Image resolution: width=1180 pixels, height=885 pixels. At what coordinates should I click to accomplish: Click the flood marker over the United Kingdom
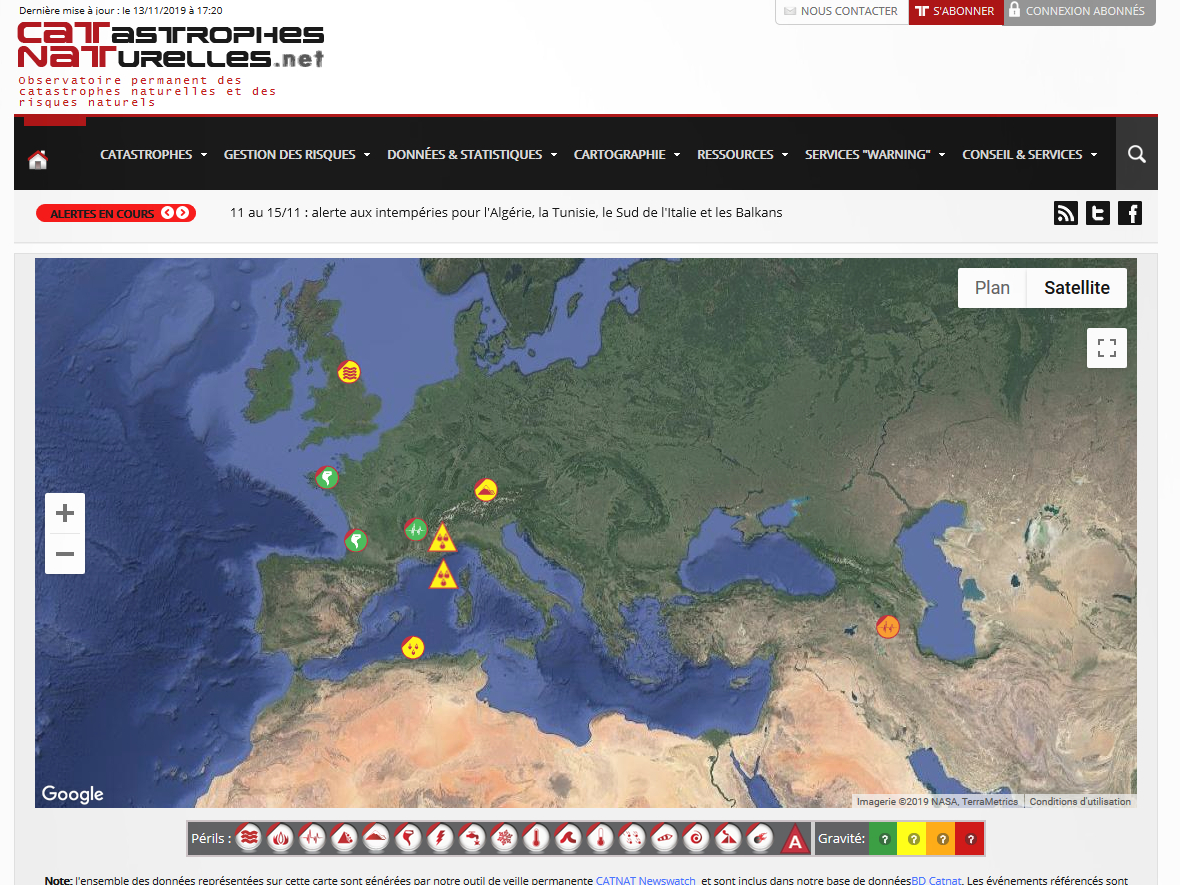click(x=349, y=372)
